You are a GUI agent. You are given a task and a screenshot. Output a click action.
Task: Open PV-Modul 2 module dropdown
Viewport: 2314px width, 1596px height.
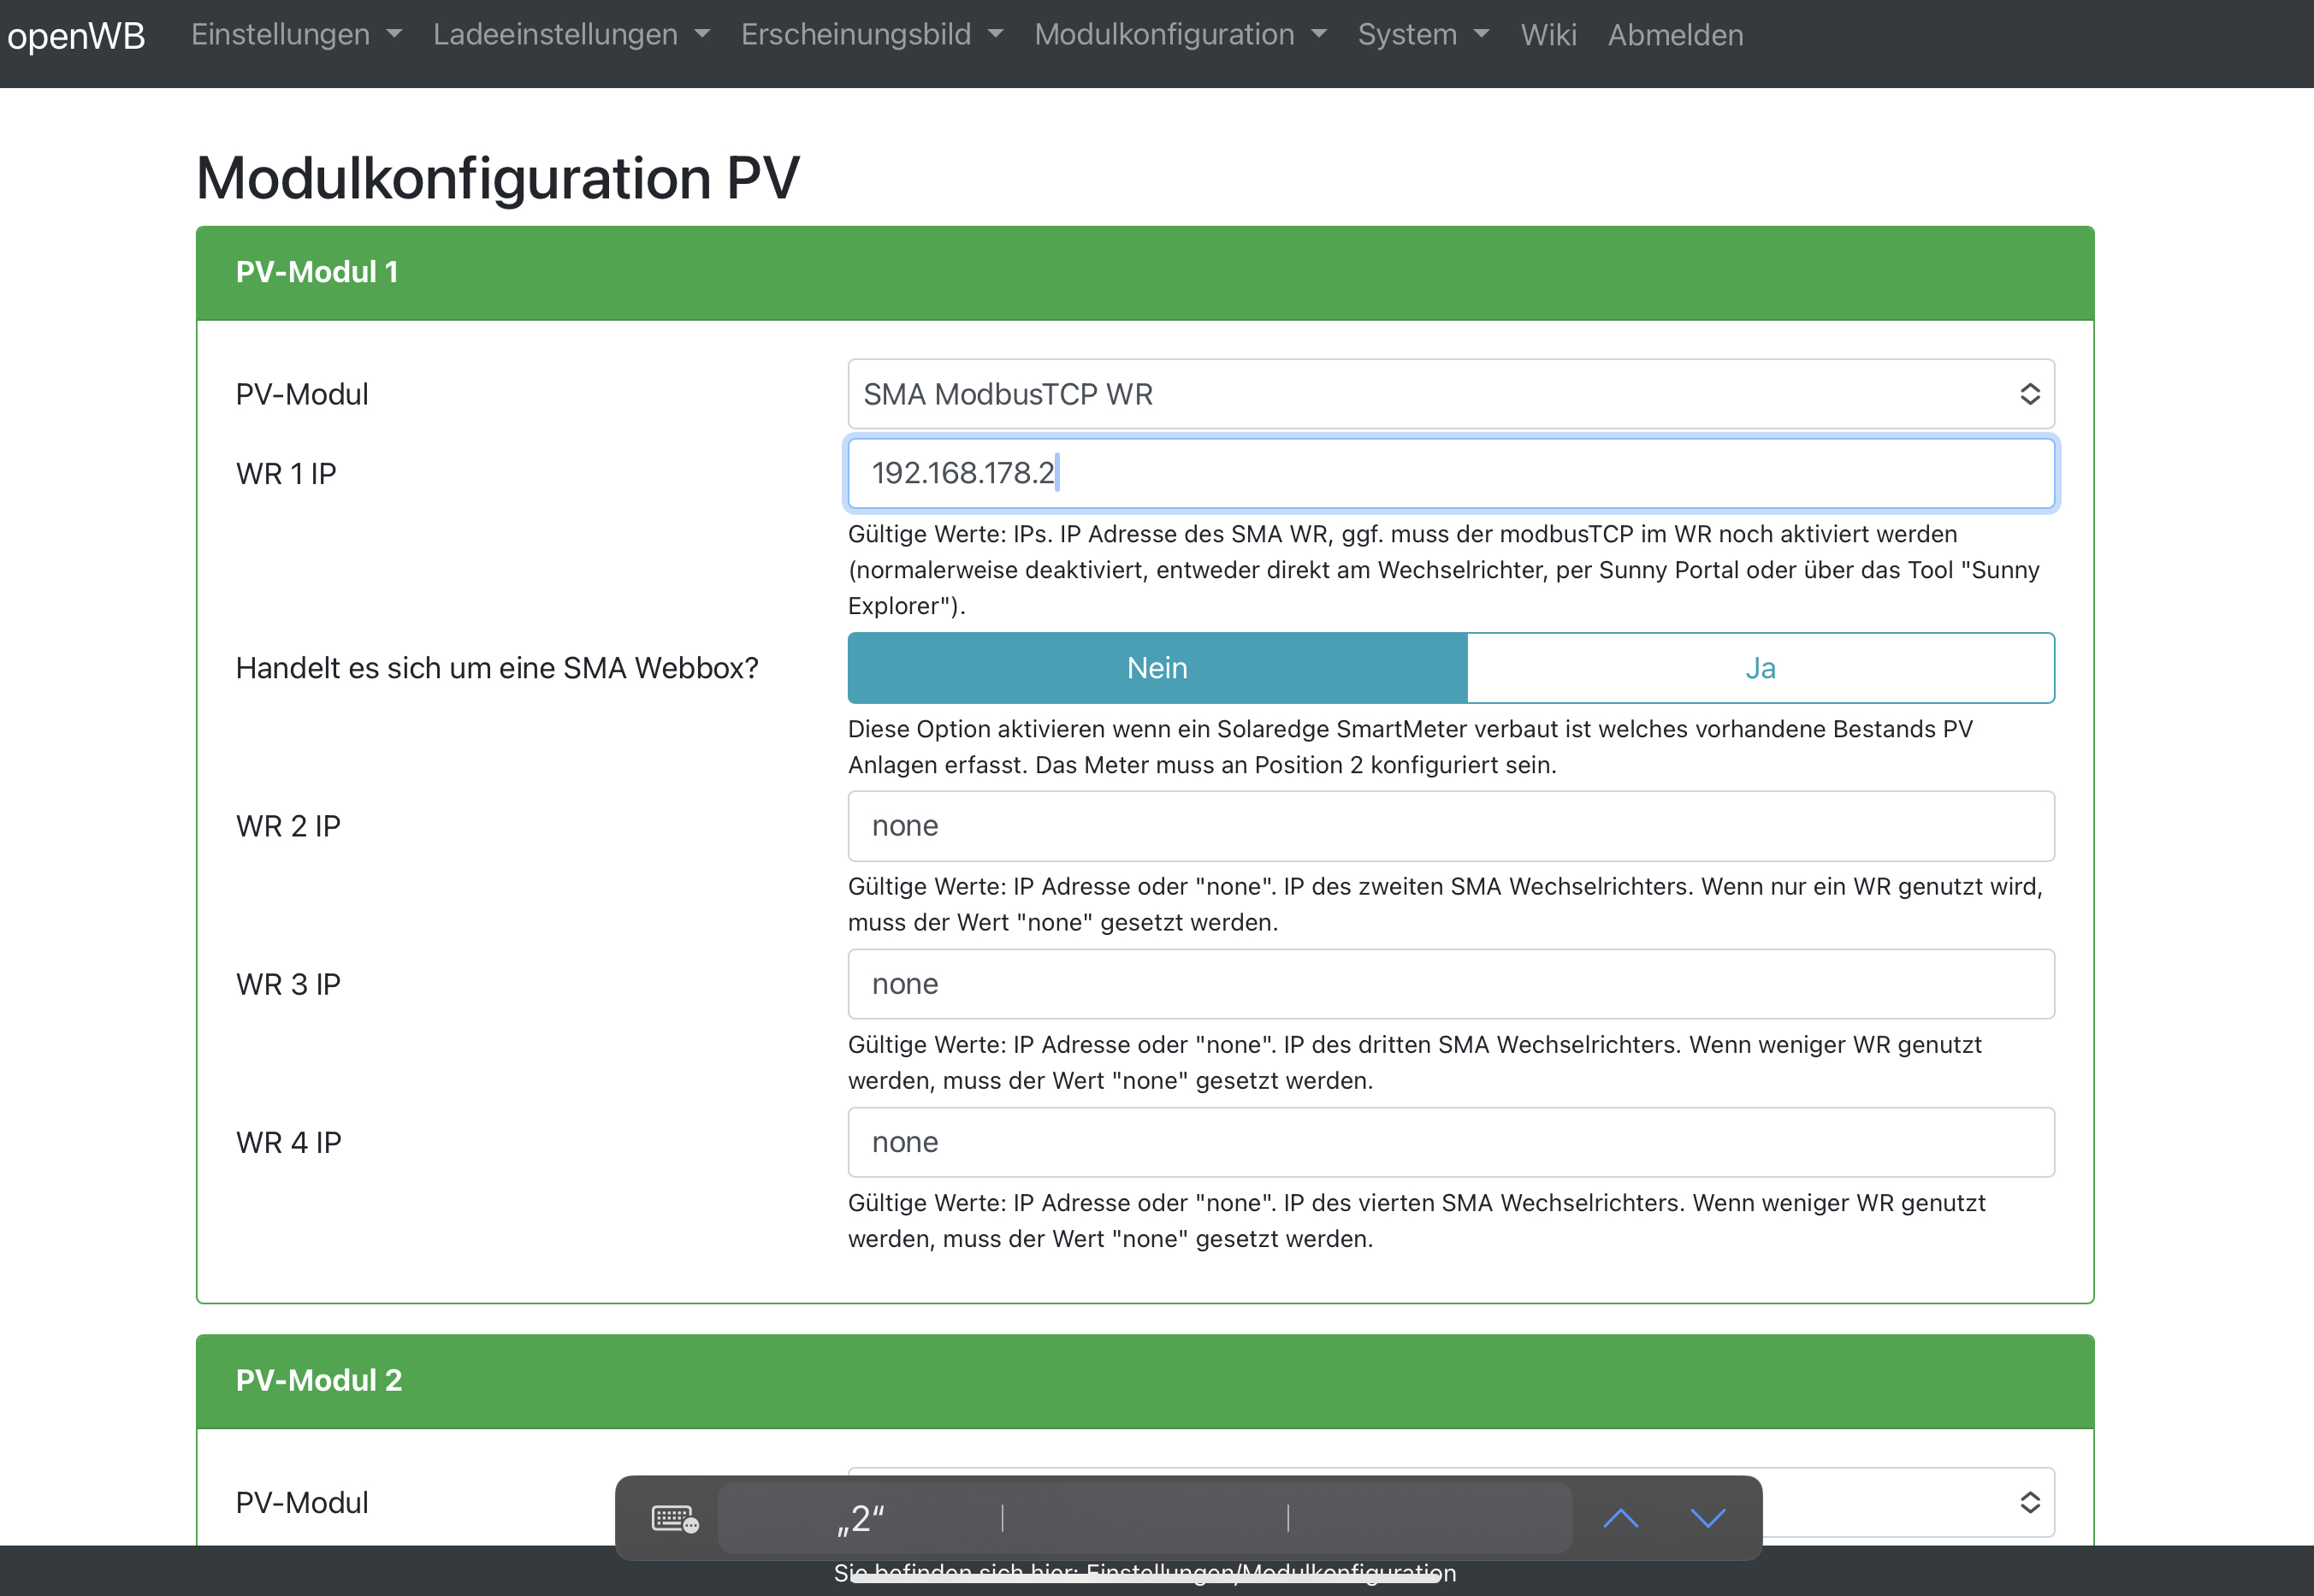[x=1900, y=1502]
